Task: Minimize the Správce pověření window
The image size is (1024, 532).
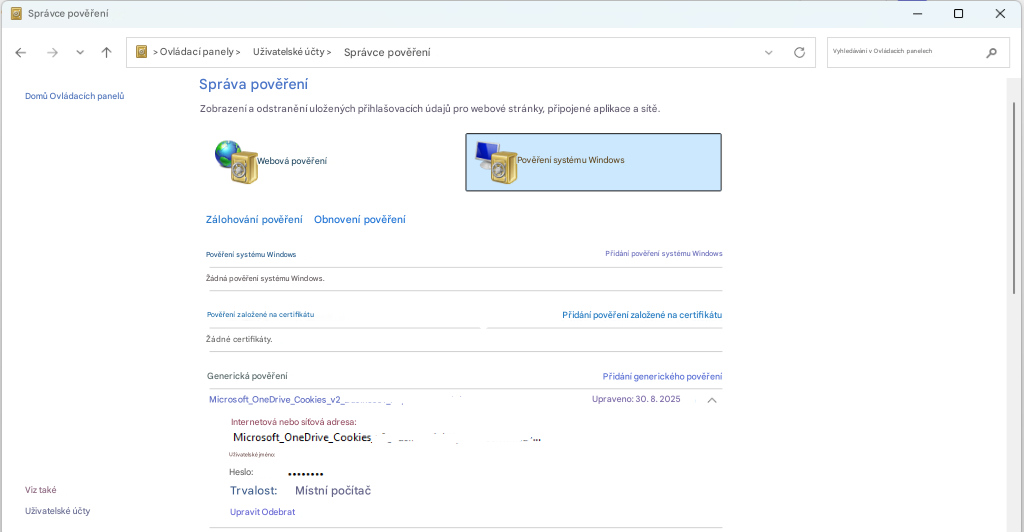Action: pos(918,14)
